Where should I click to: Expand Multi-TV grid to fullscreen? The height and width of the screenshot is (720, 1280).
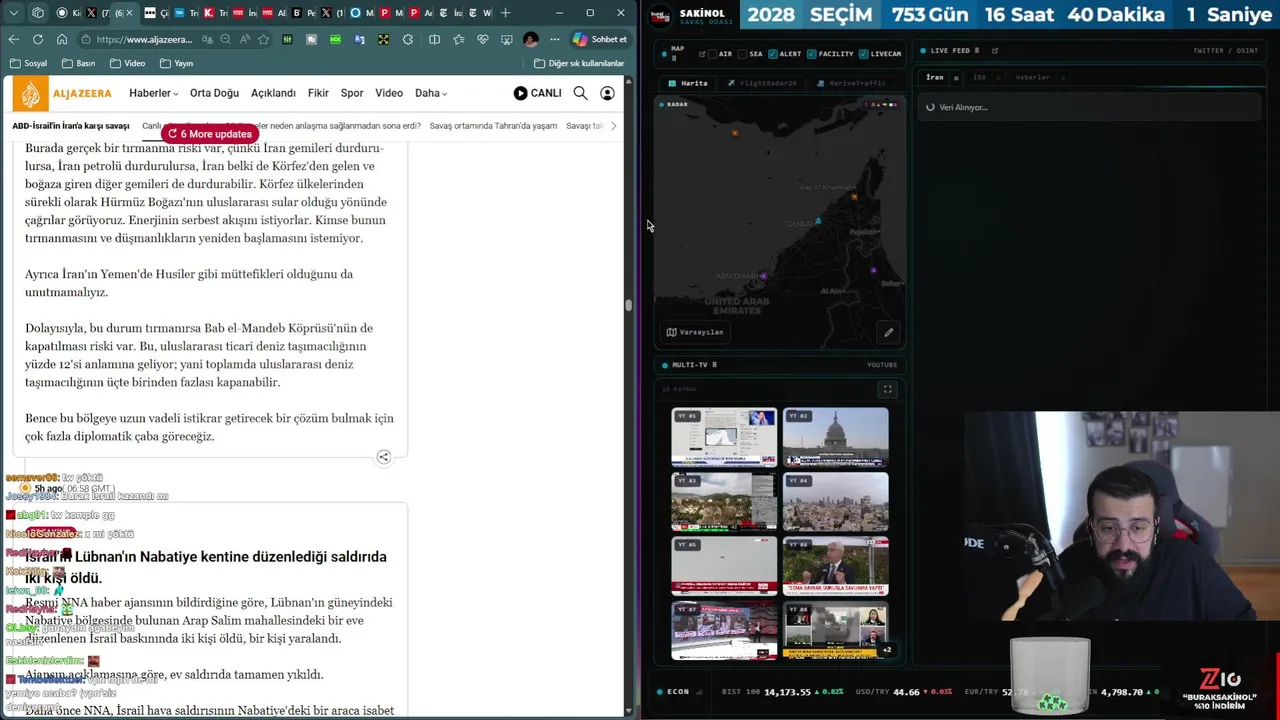click(887, 389)
